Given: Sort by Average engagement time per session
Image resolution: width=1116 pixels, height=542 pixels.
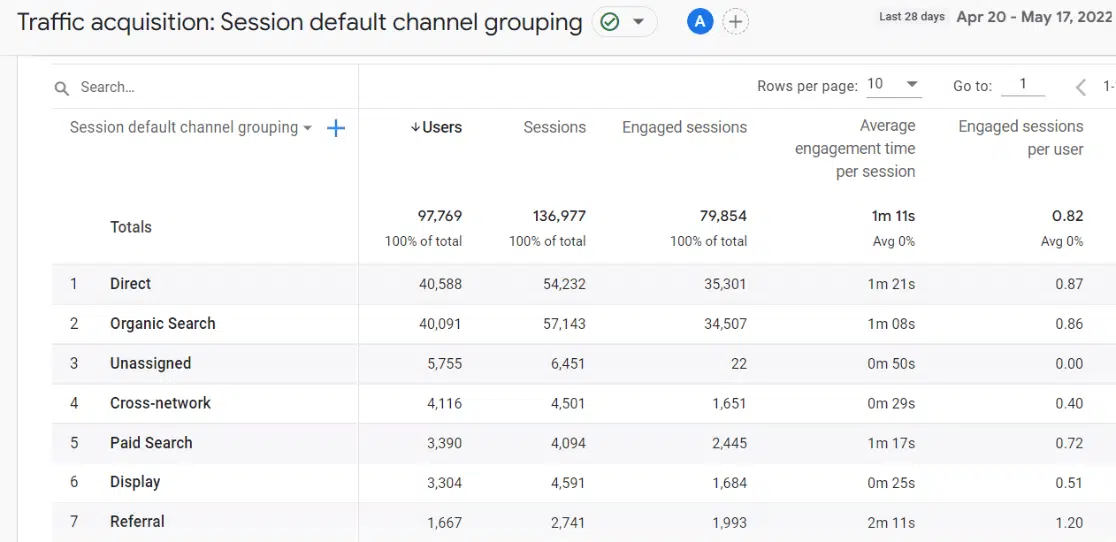Looking at the screenshot, I should [855, 149].
